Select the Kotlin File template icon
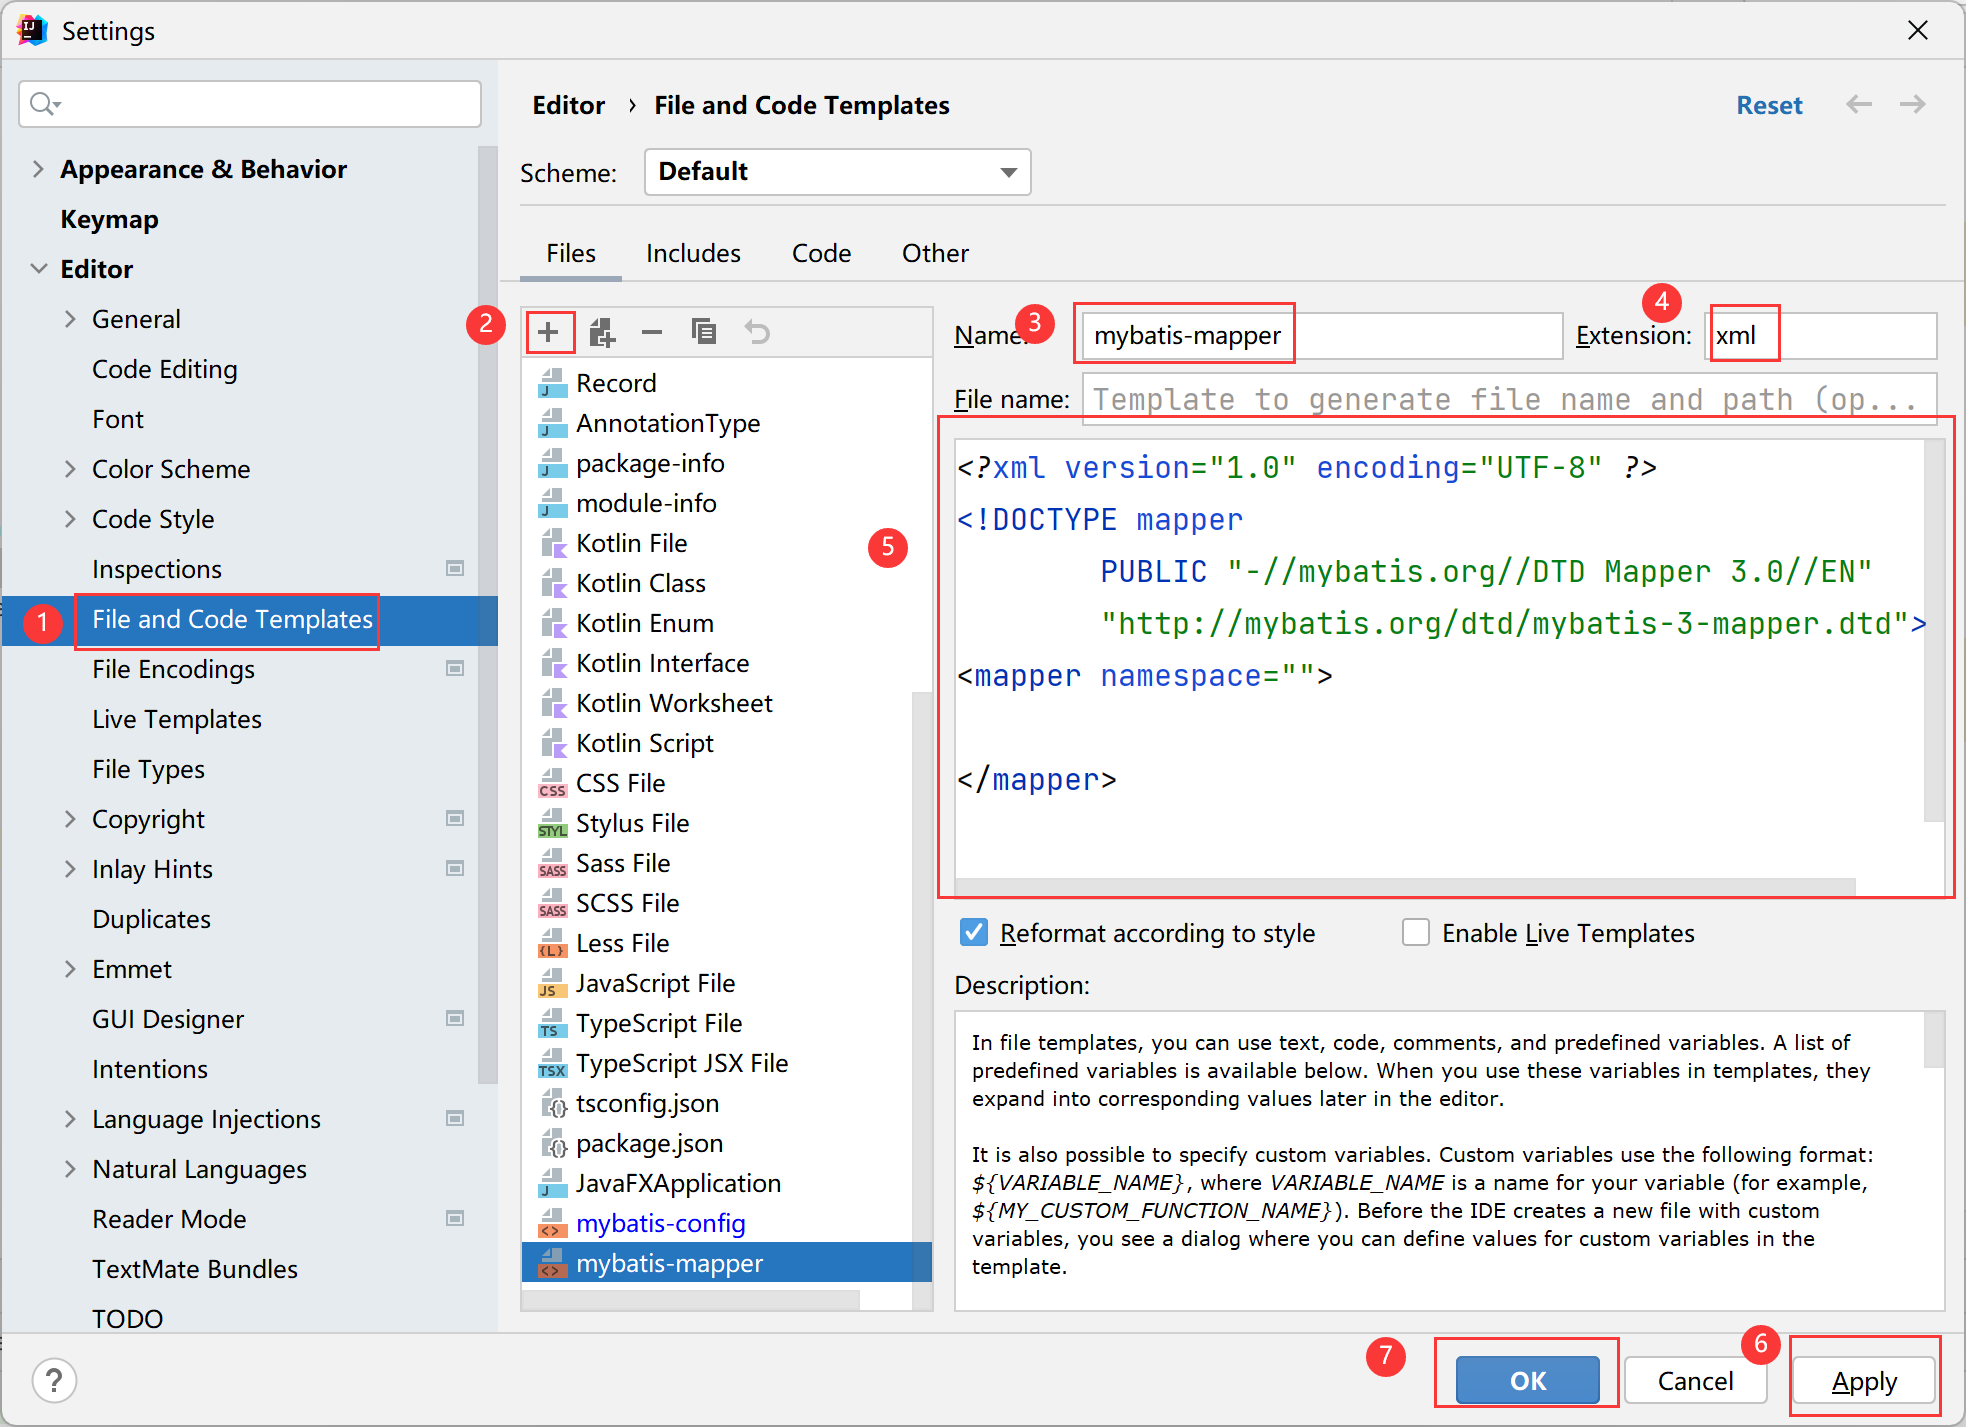Screen dimensions: 1966x1427 (x=552, y=543)
